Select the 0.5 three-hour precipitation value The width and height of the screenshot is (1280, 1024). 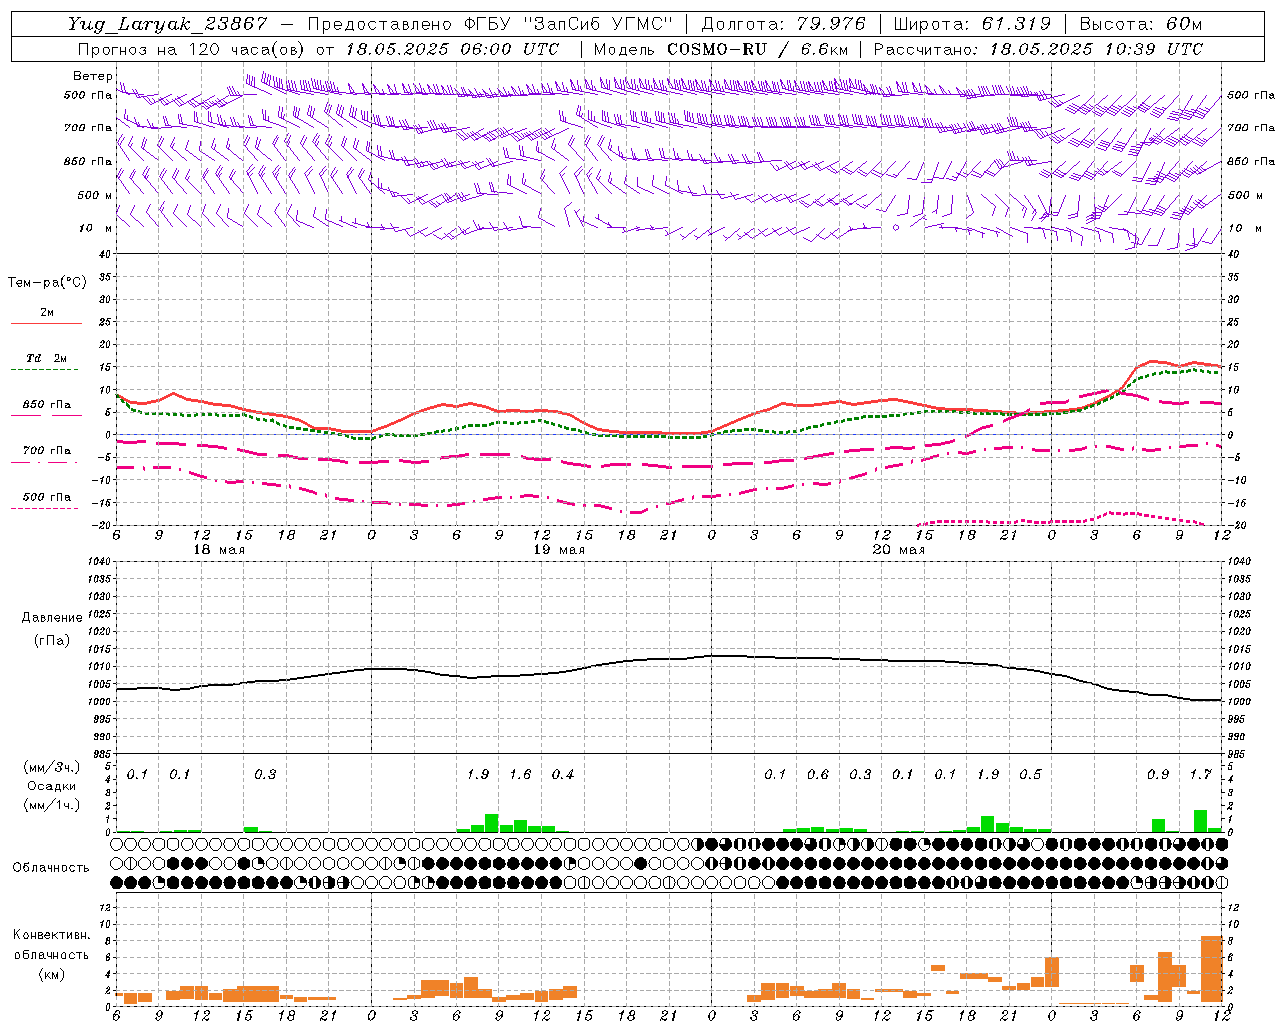click(x=1030, y=774)
